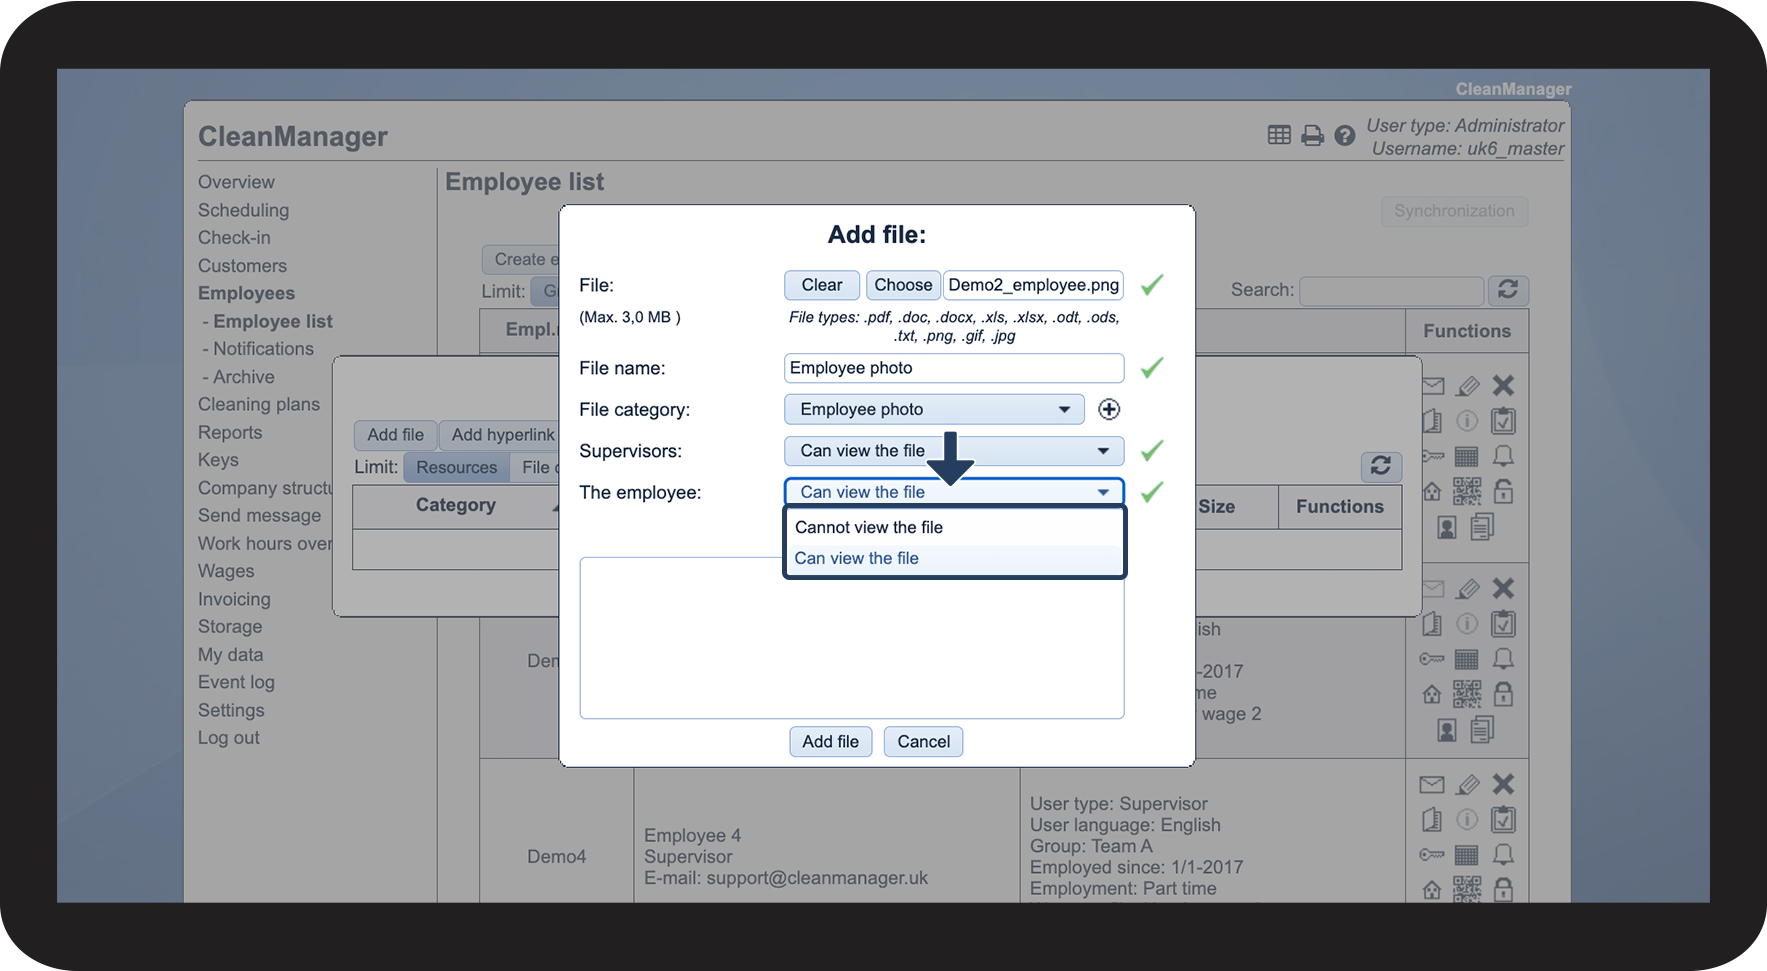
Task: Confirm with Add file button beside Cancel
Action: click(x=830, y=741)
